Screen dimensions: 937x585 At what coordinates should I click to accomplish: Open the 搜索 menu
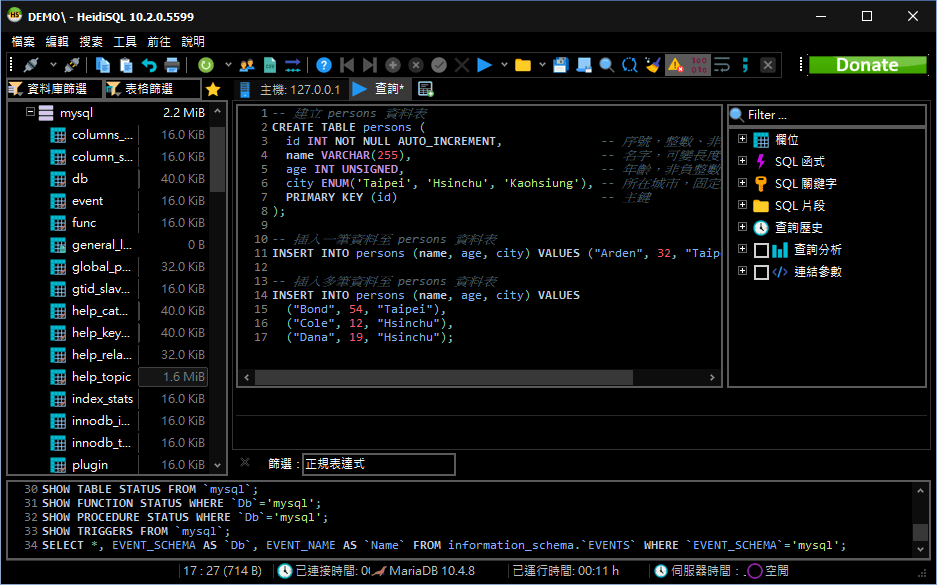91,42
